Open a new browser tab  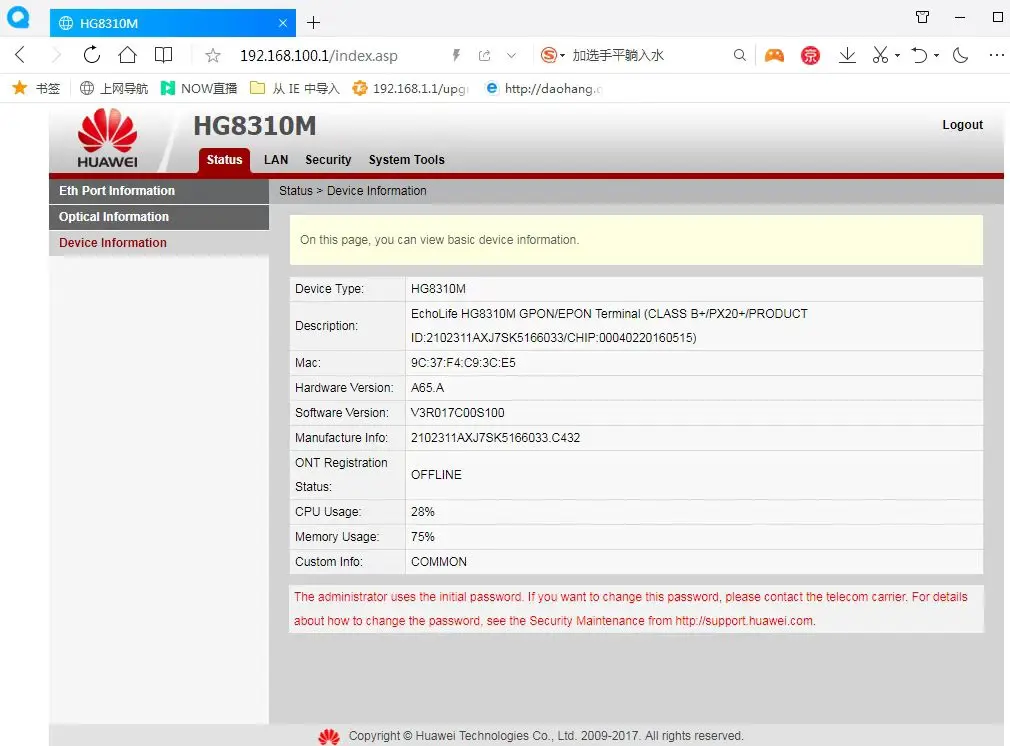pyautogui.click(x=314, y=23)
